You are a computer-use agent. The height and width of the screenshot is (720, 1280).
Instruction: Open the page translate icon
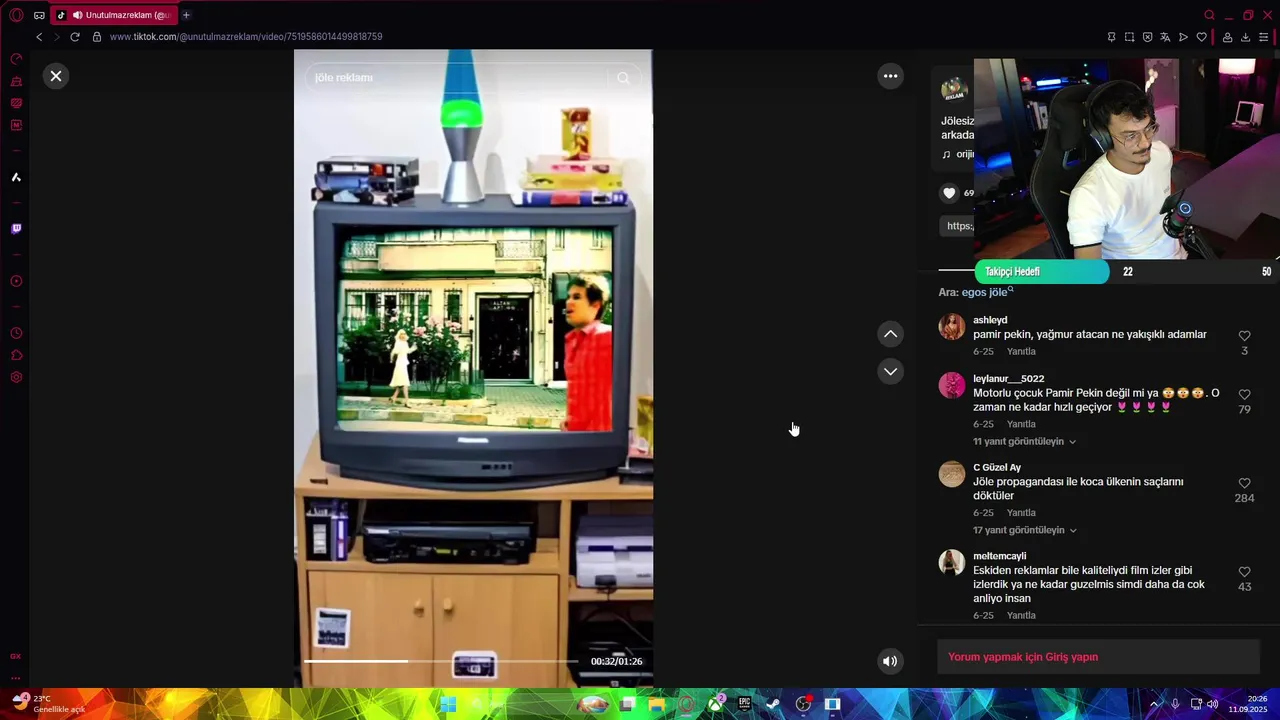click(1165, 37)
